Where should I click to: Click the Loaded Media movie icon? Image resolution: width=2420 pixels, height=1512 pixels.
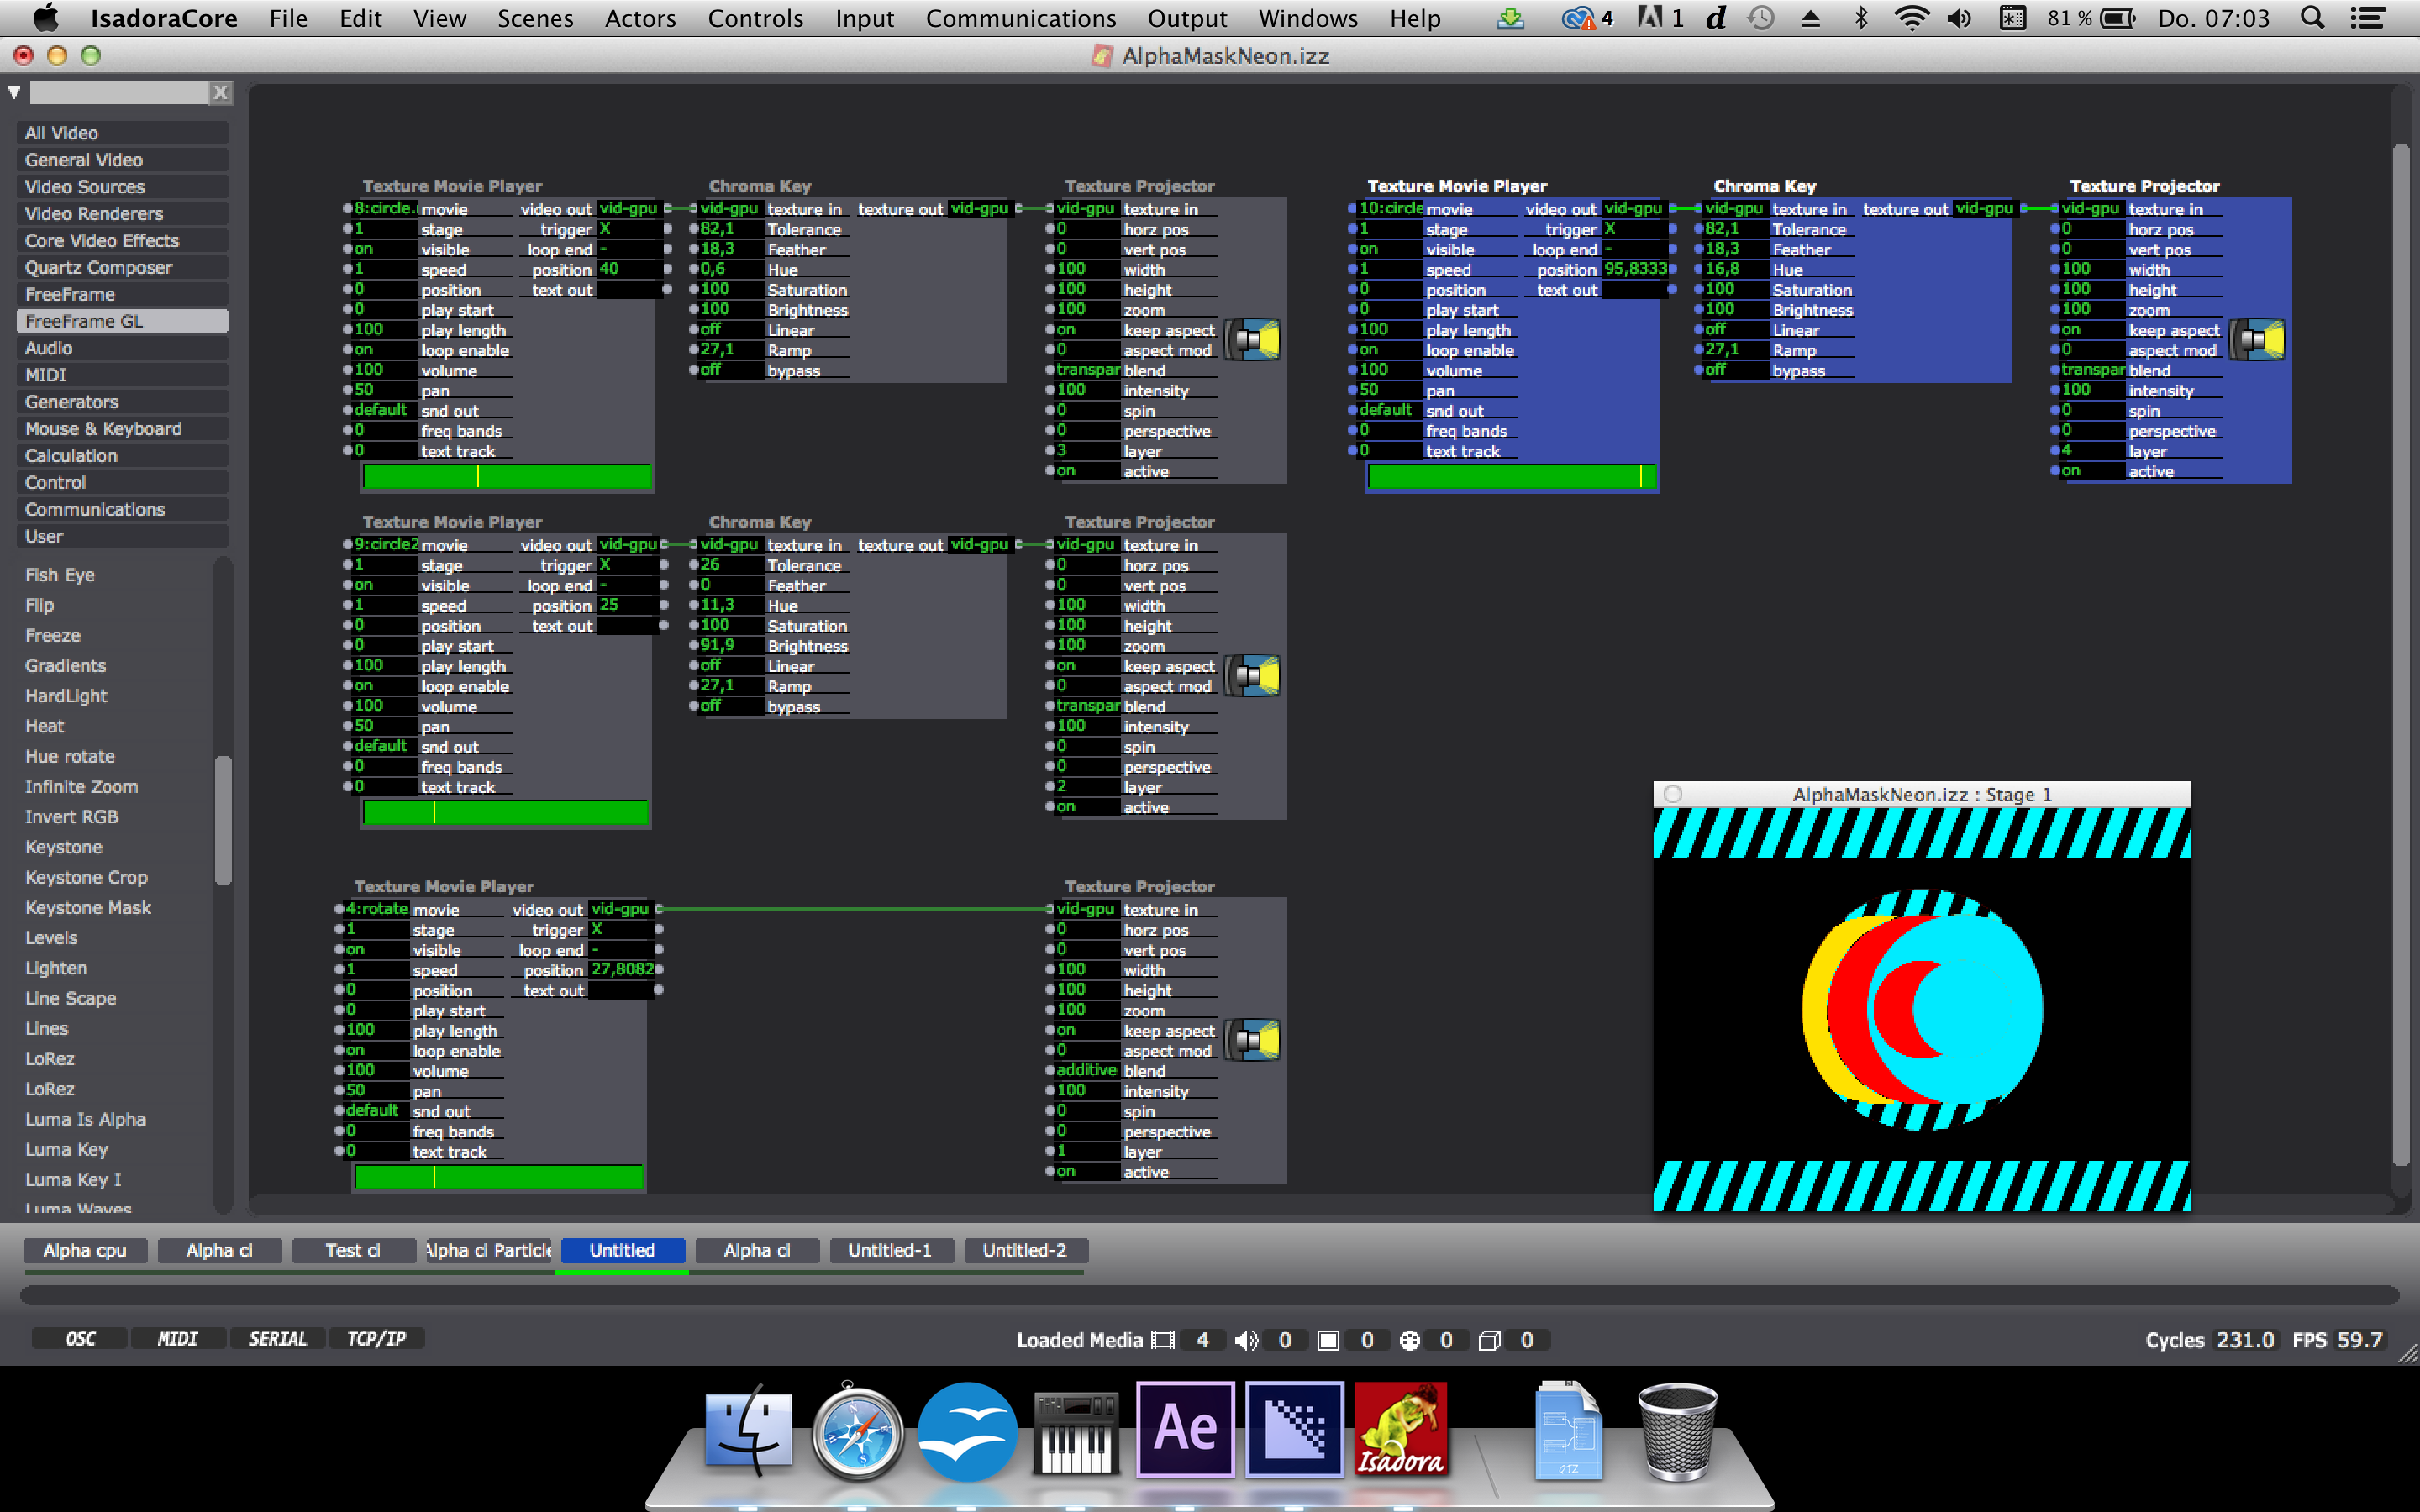pyautogui.click(x=1162, y=1340)
